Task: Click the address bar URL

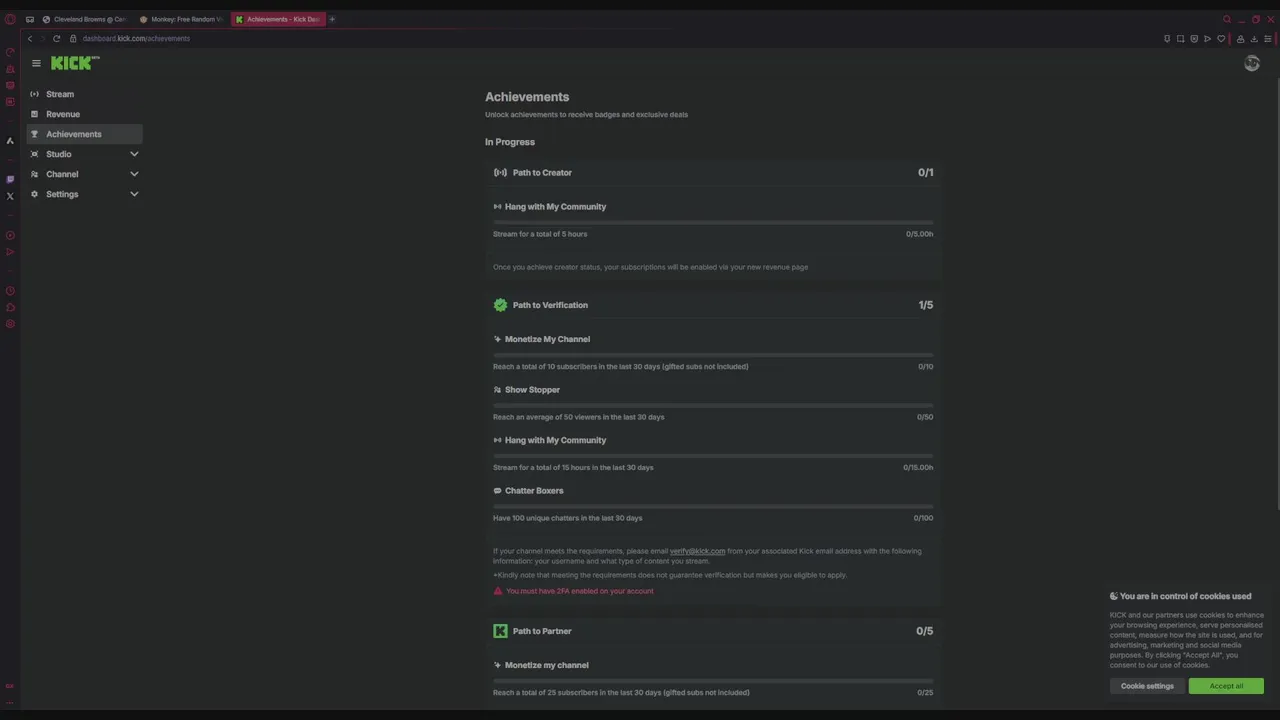Action: [136, 39]
